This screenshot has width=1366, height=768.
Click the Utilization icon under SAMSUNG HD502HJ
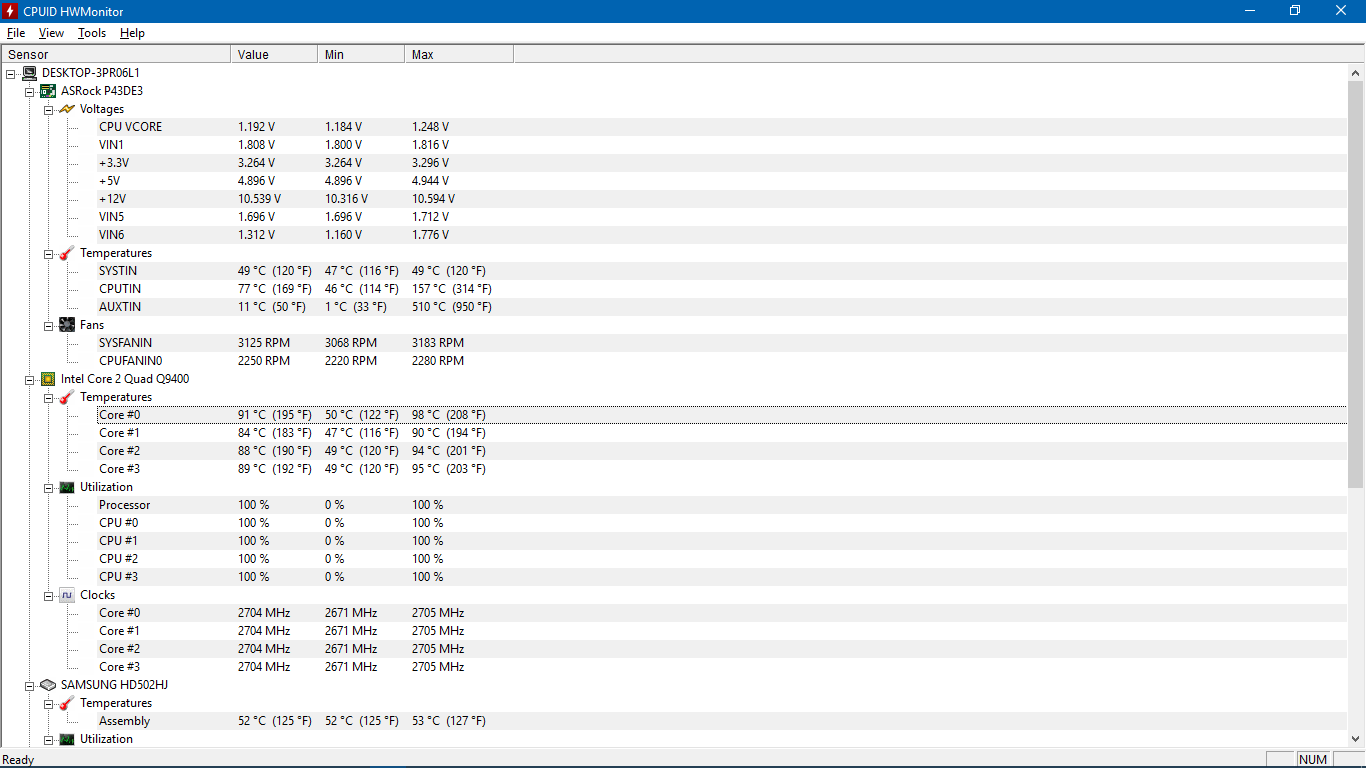(67, 739)
